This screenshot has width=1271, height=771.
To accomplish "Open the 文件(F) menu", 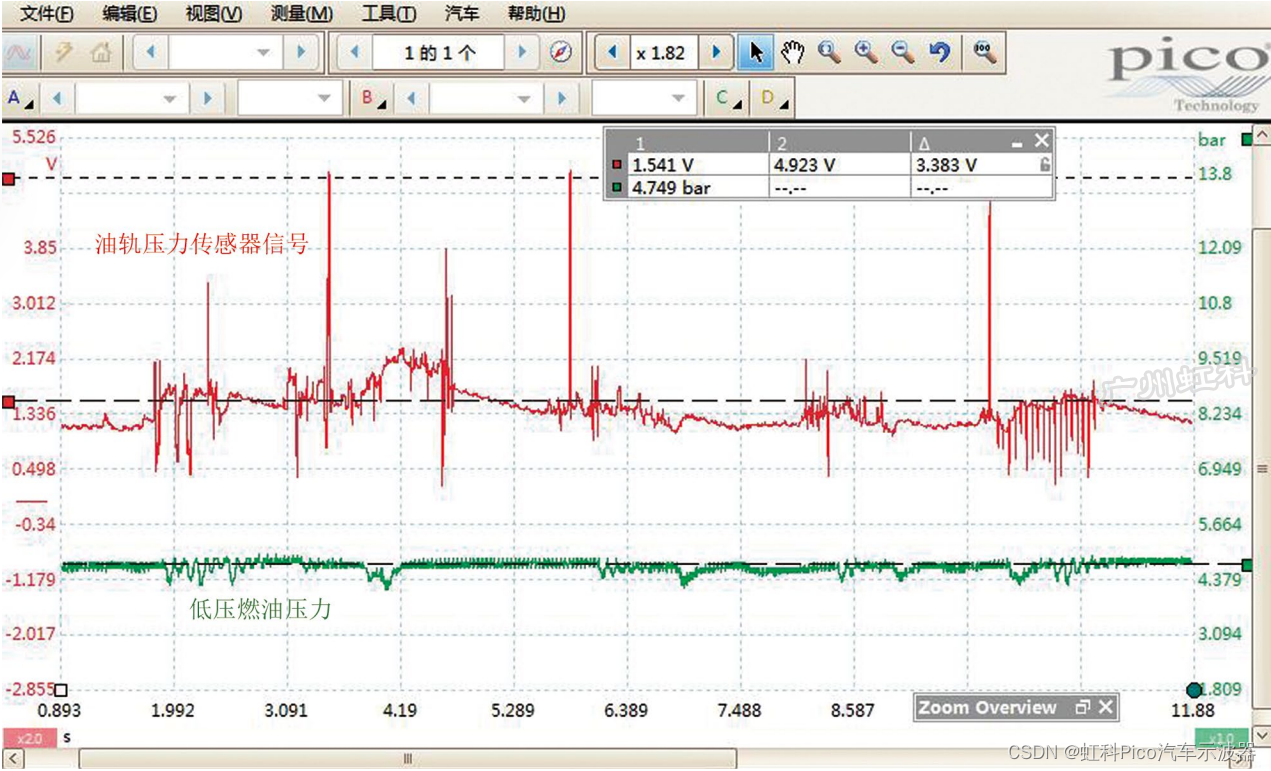I will (47, 14).
